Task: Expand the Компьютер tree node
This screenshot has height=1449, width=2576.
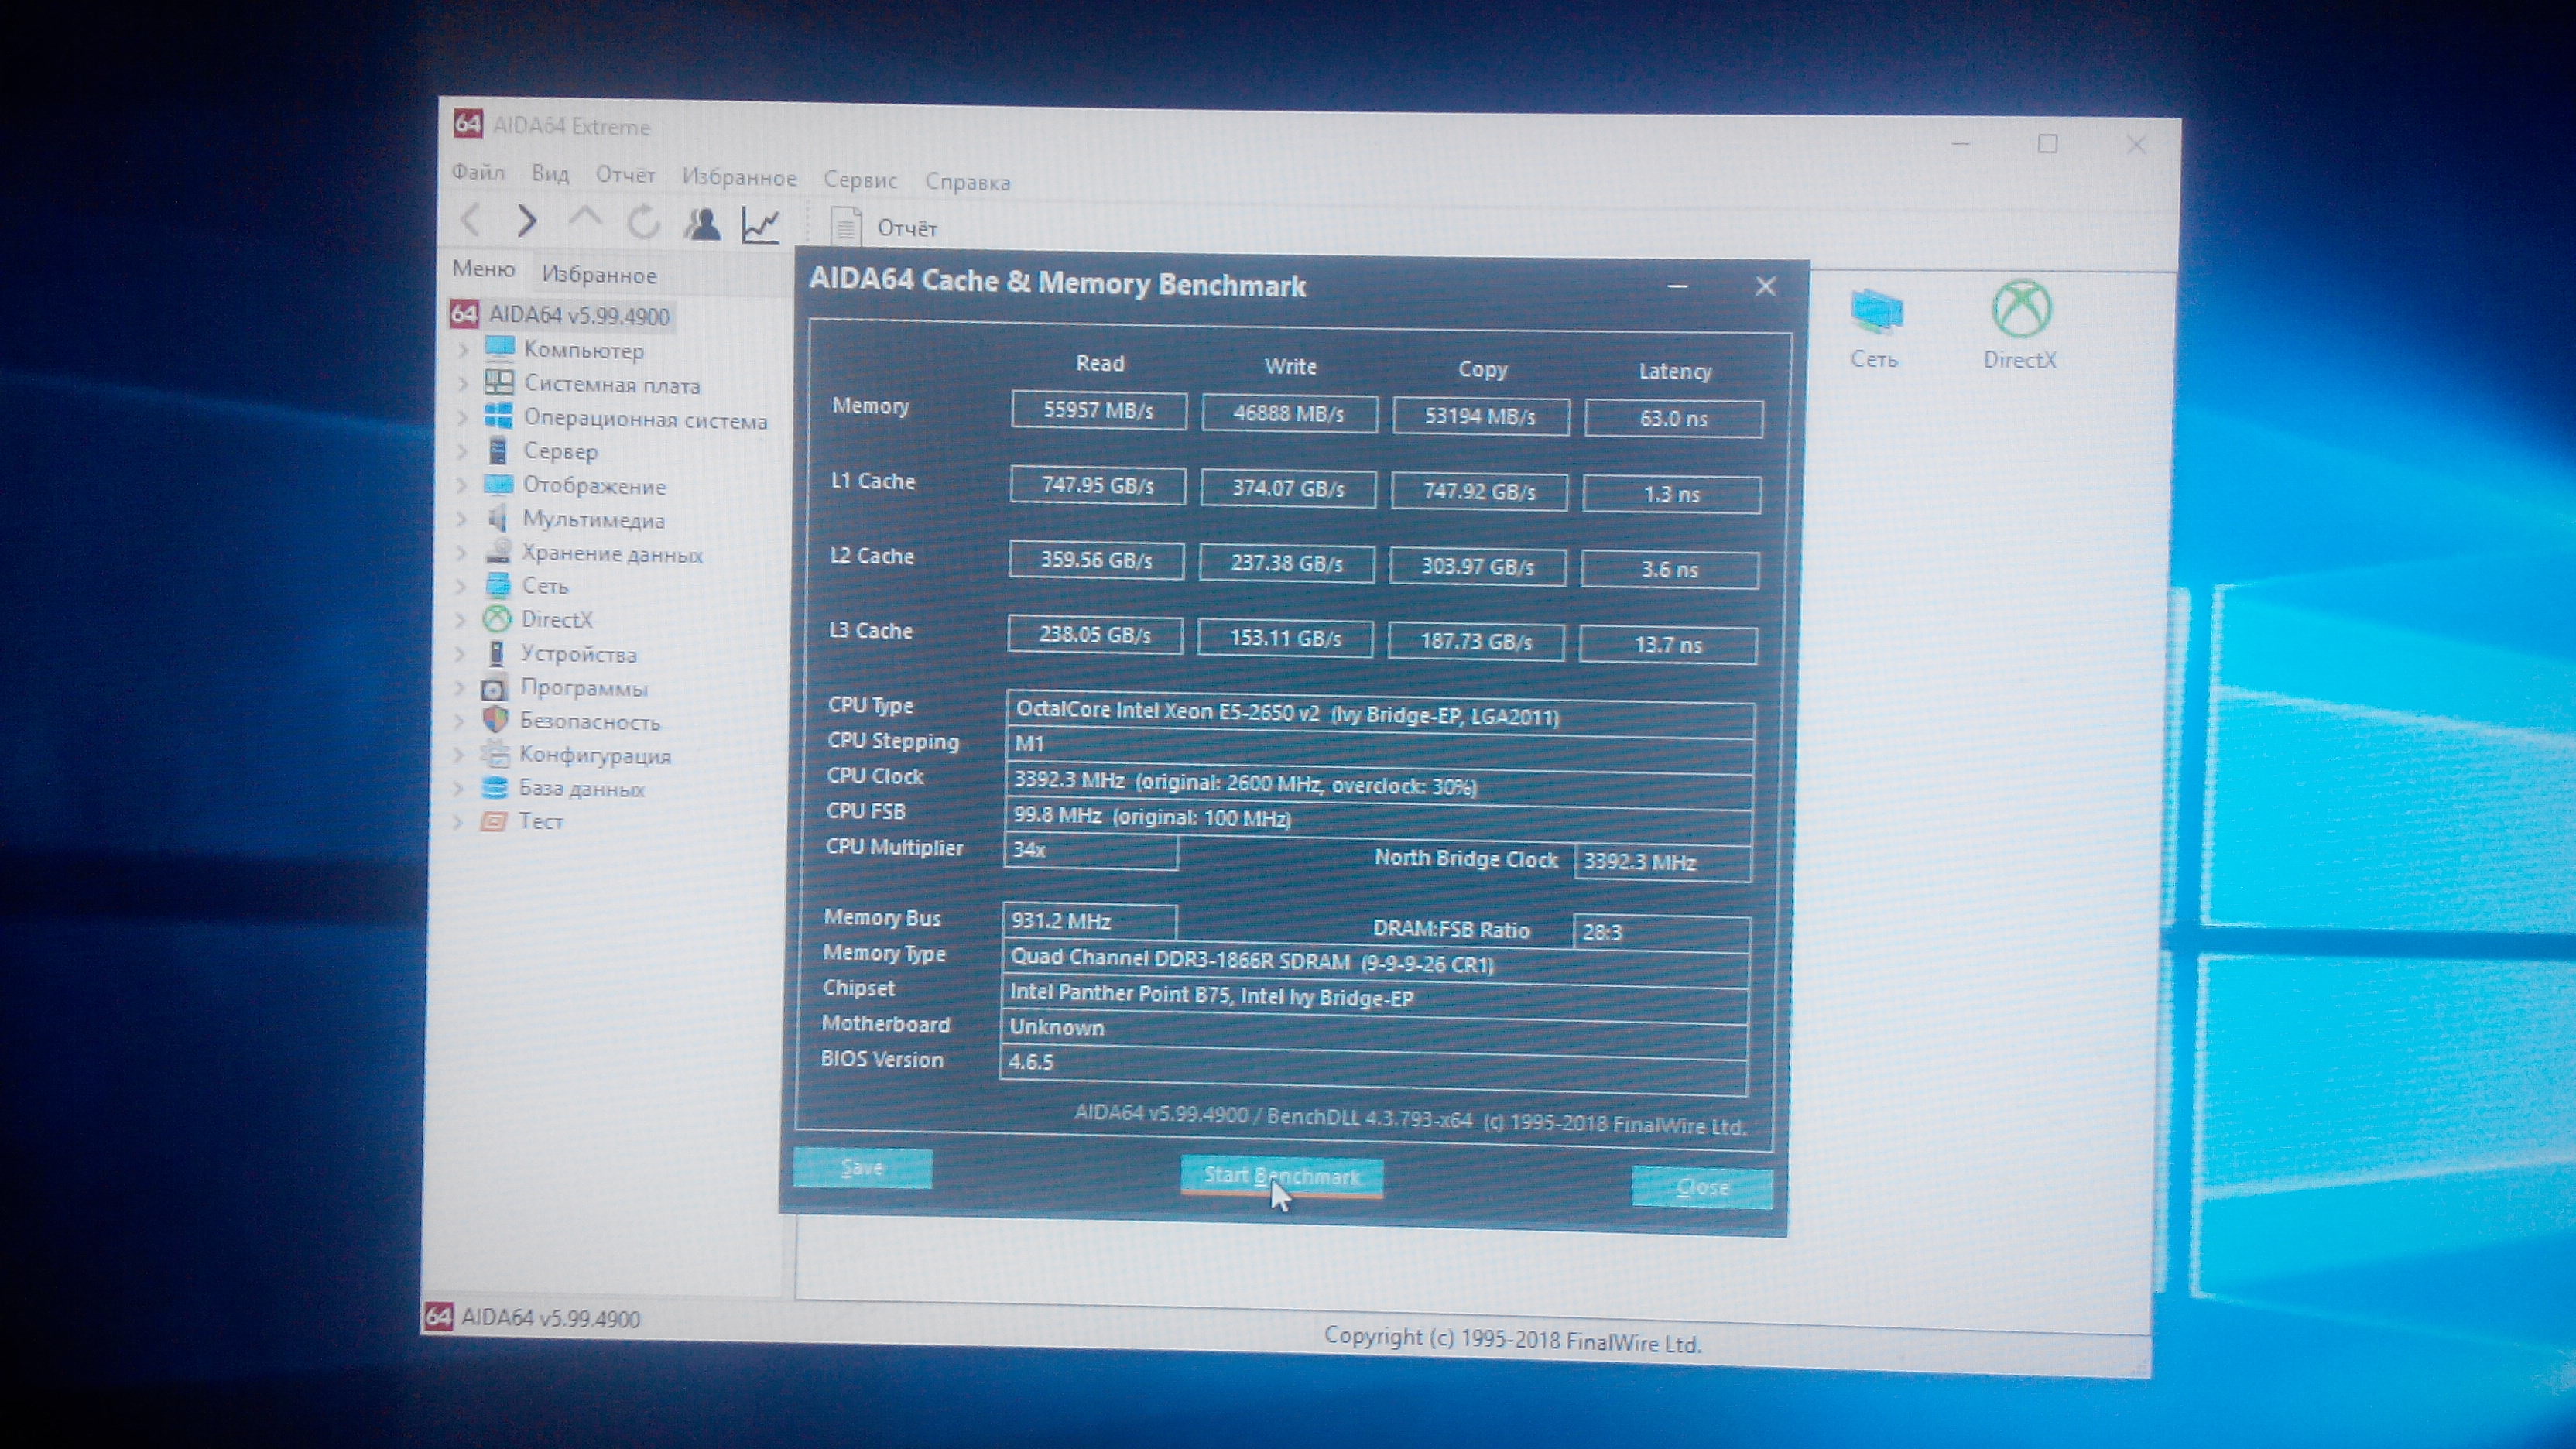Action: tap(463, 351)
